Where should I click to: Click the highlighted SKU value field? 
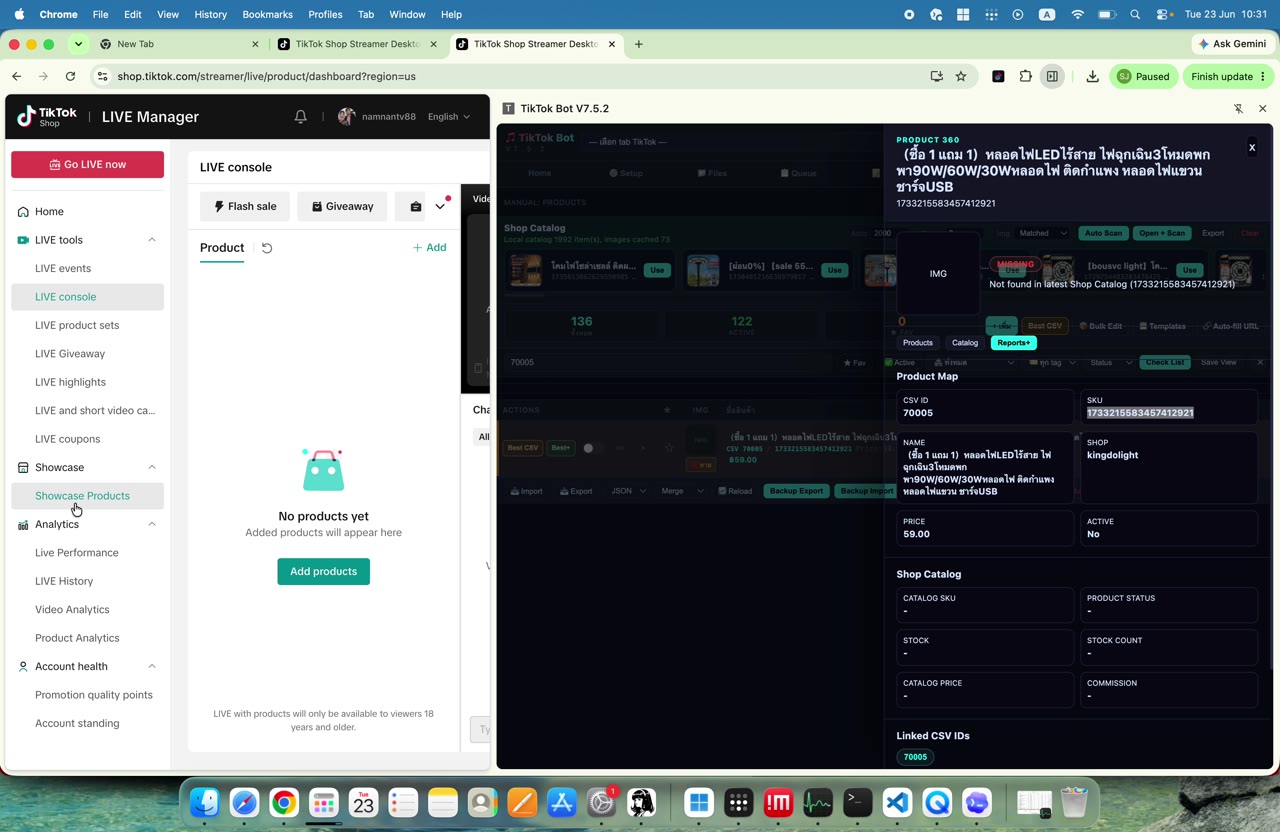click(1140, 413)
